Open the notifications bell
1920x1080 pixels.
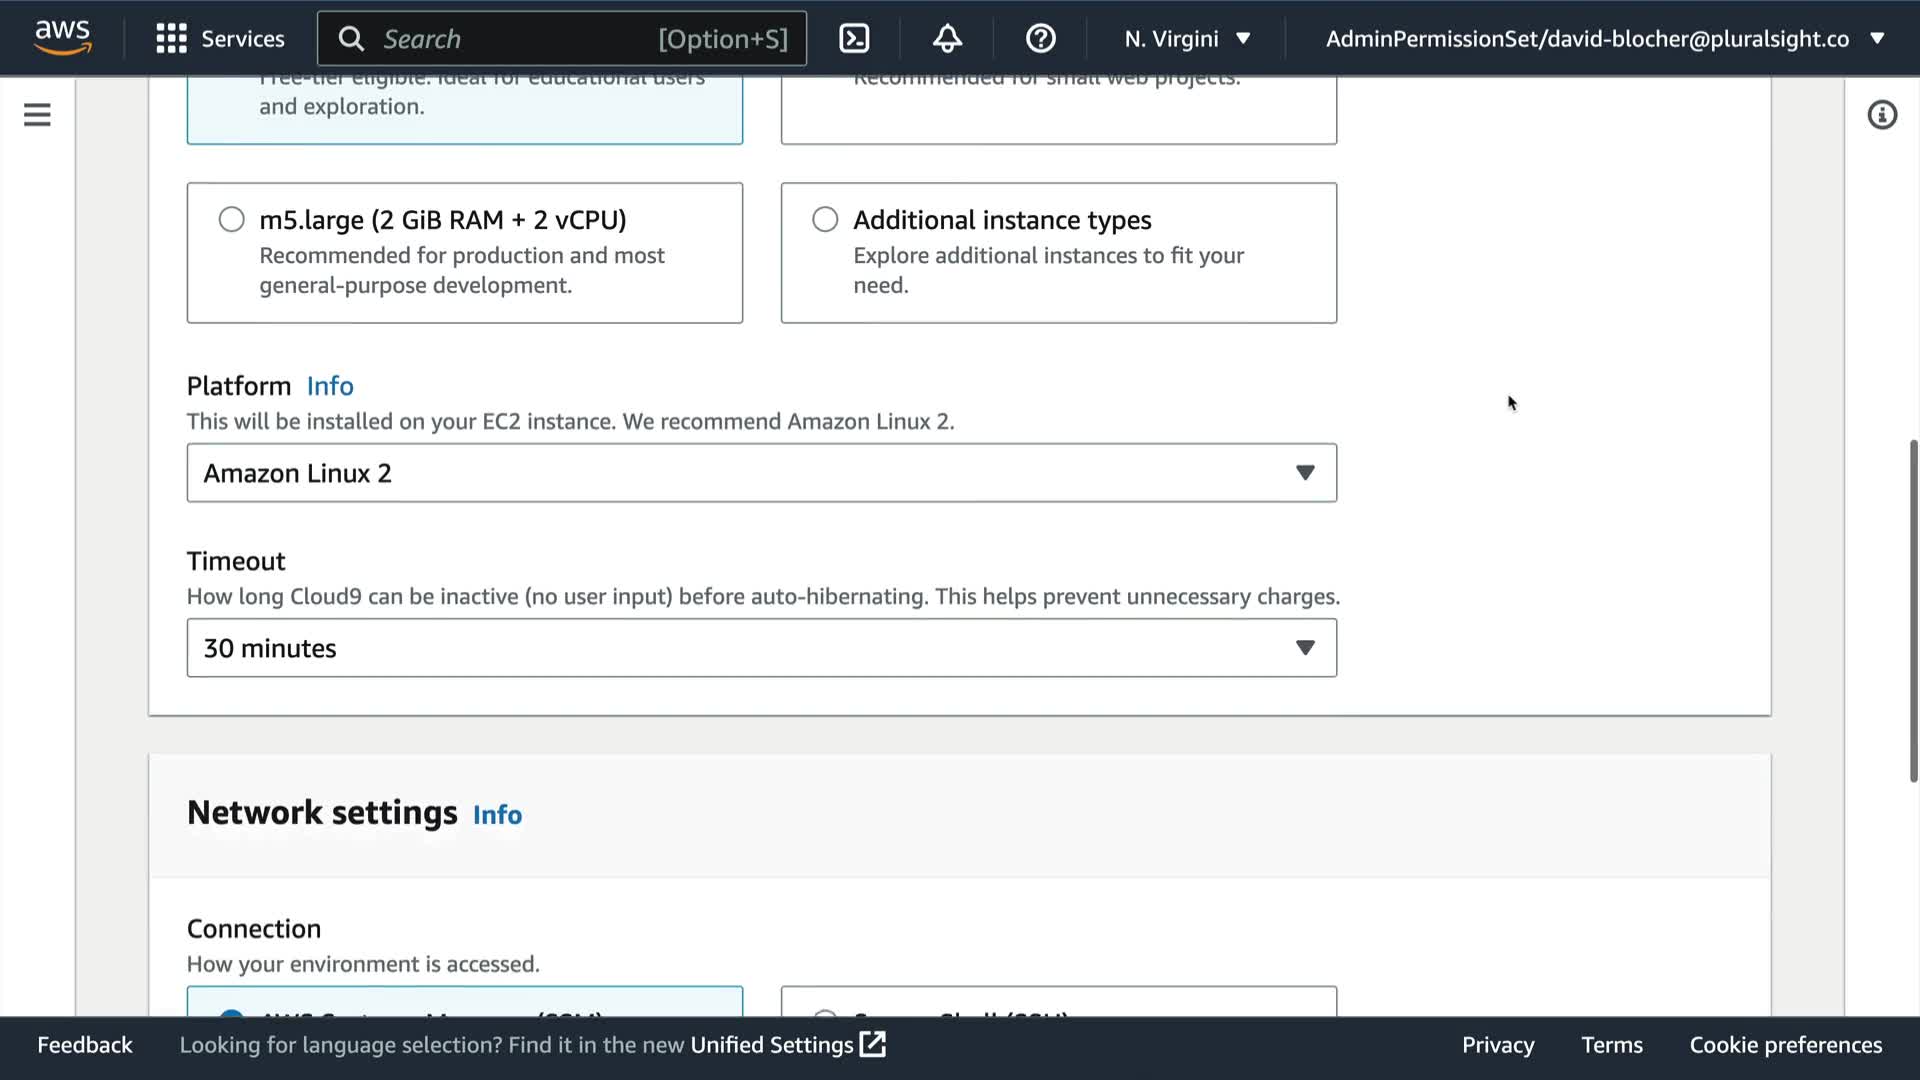947,38
